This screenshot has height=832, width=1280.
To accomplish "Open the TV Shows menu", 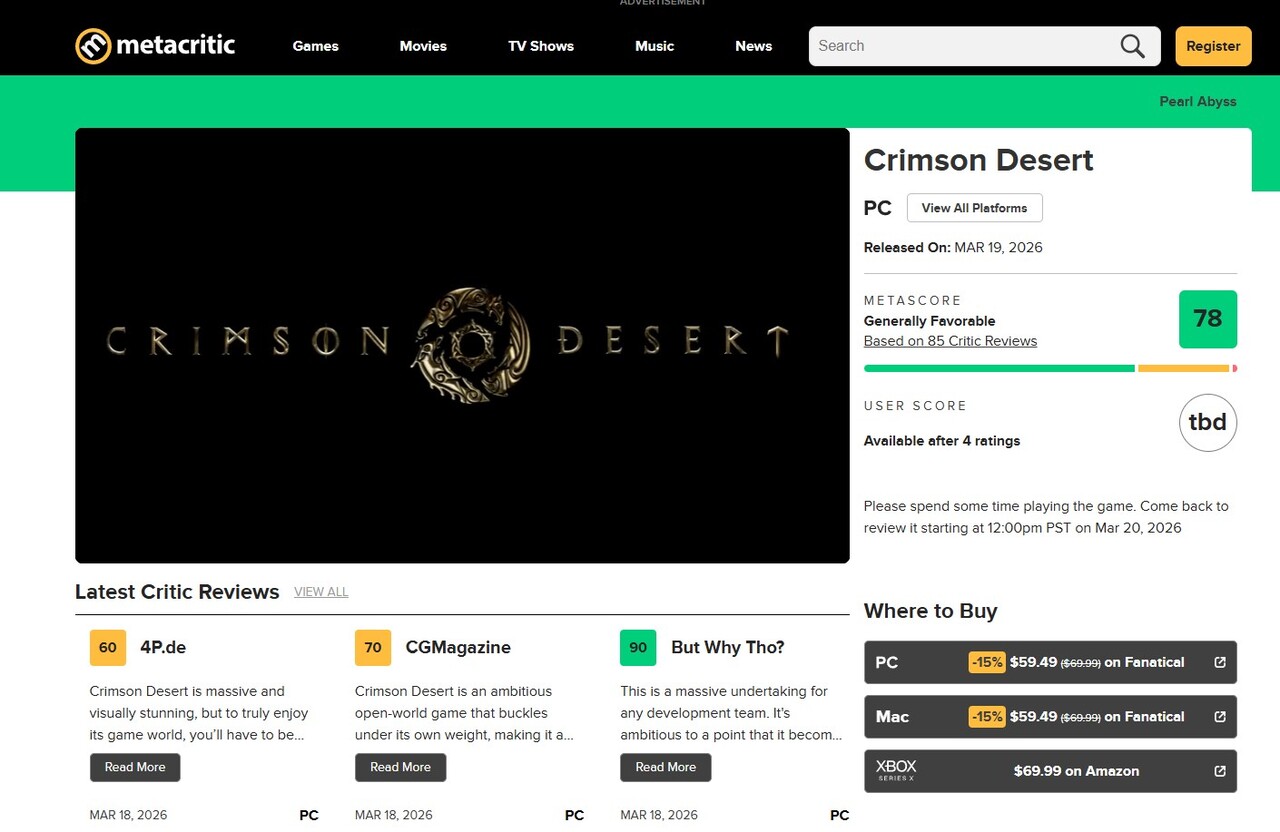I will tap(541, 46).
